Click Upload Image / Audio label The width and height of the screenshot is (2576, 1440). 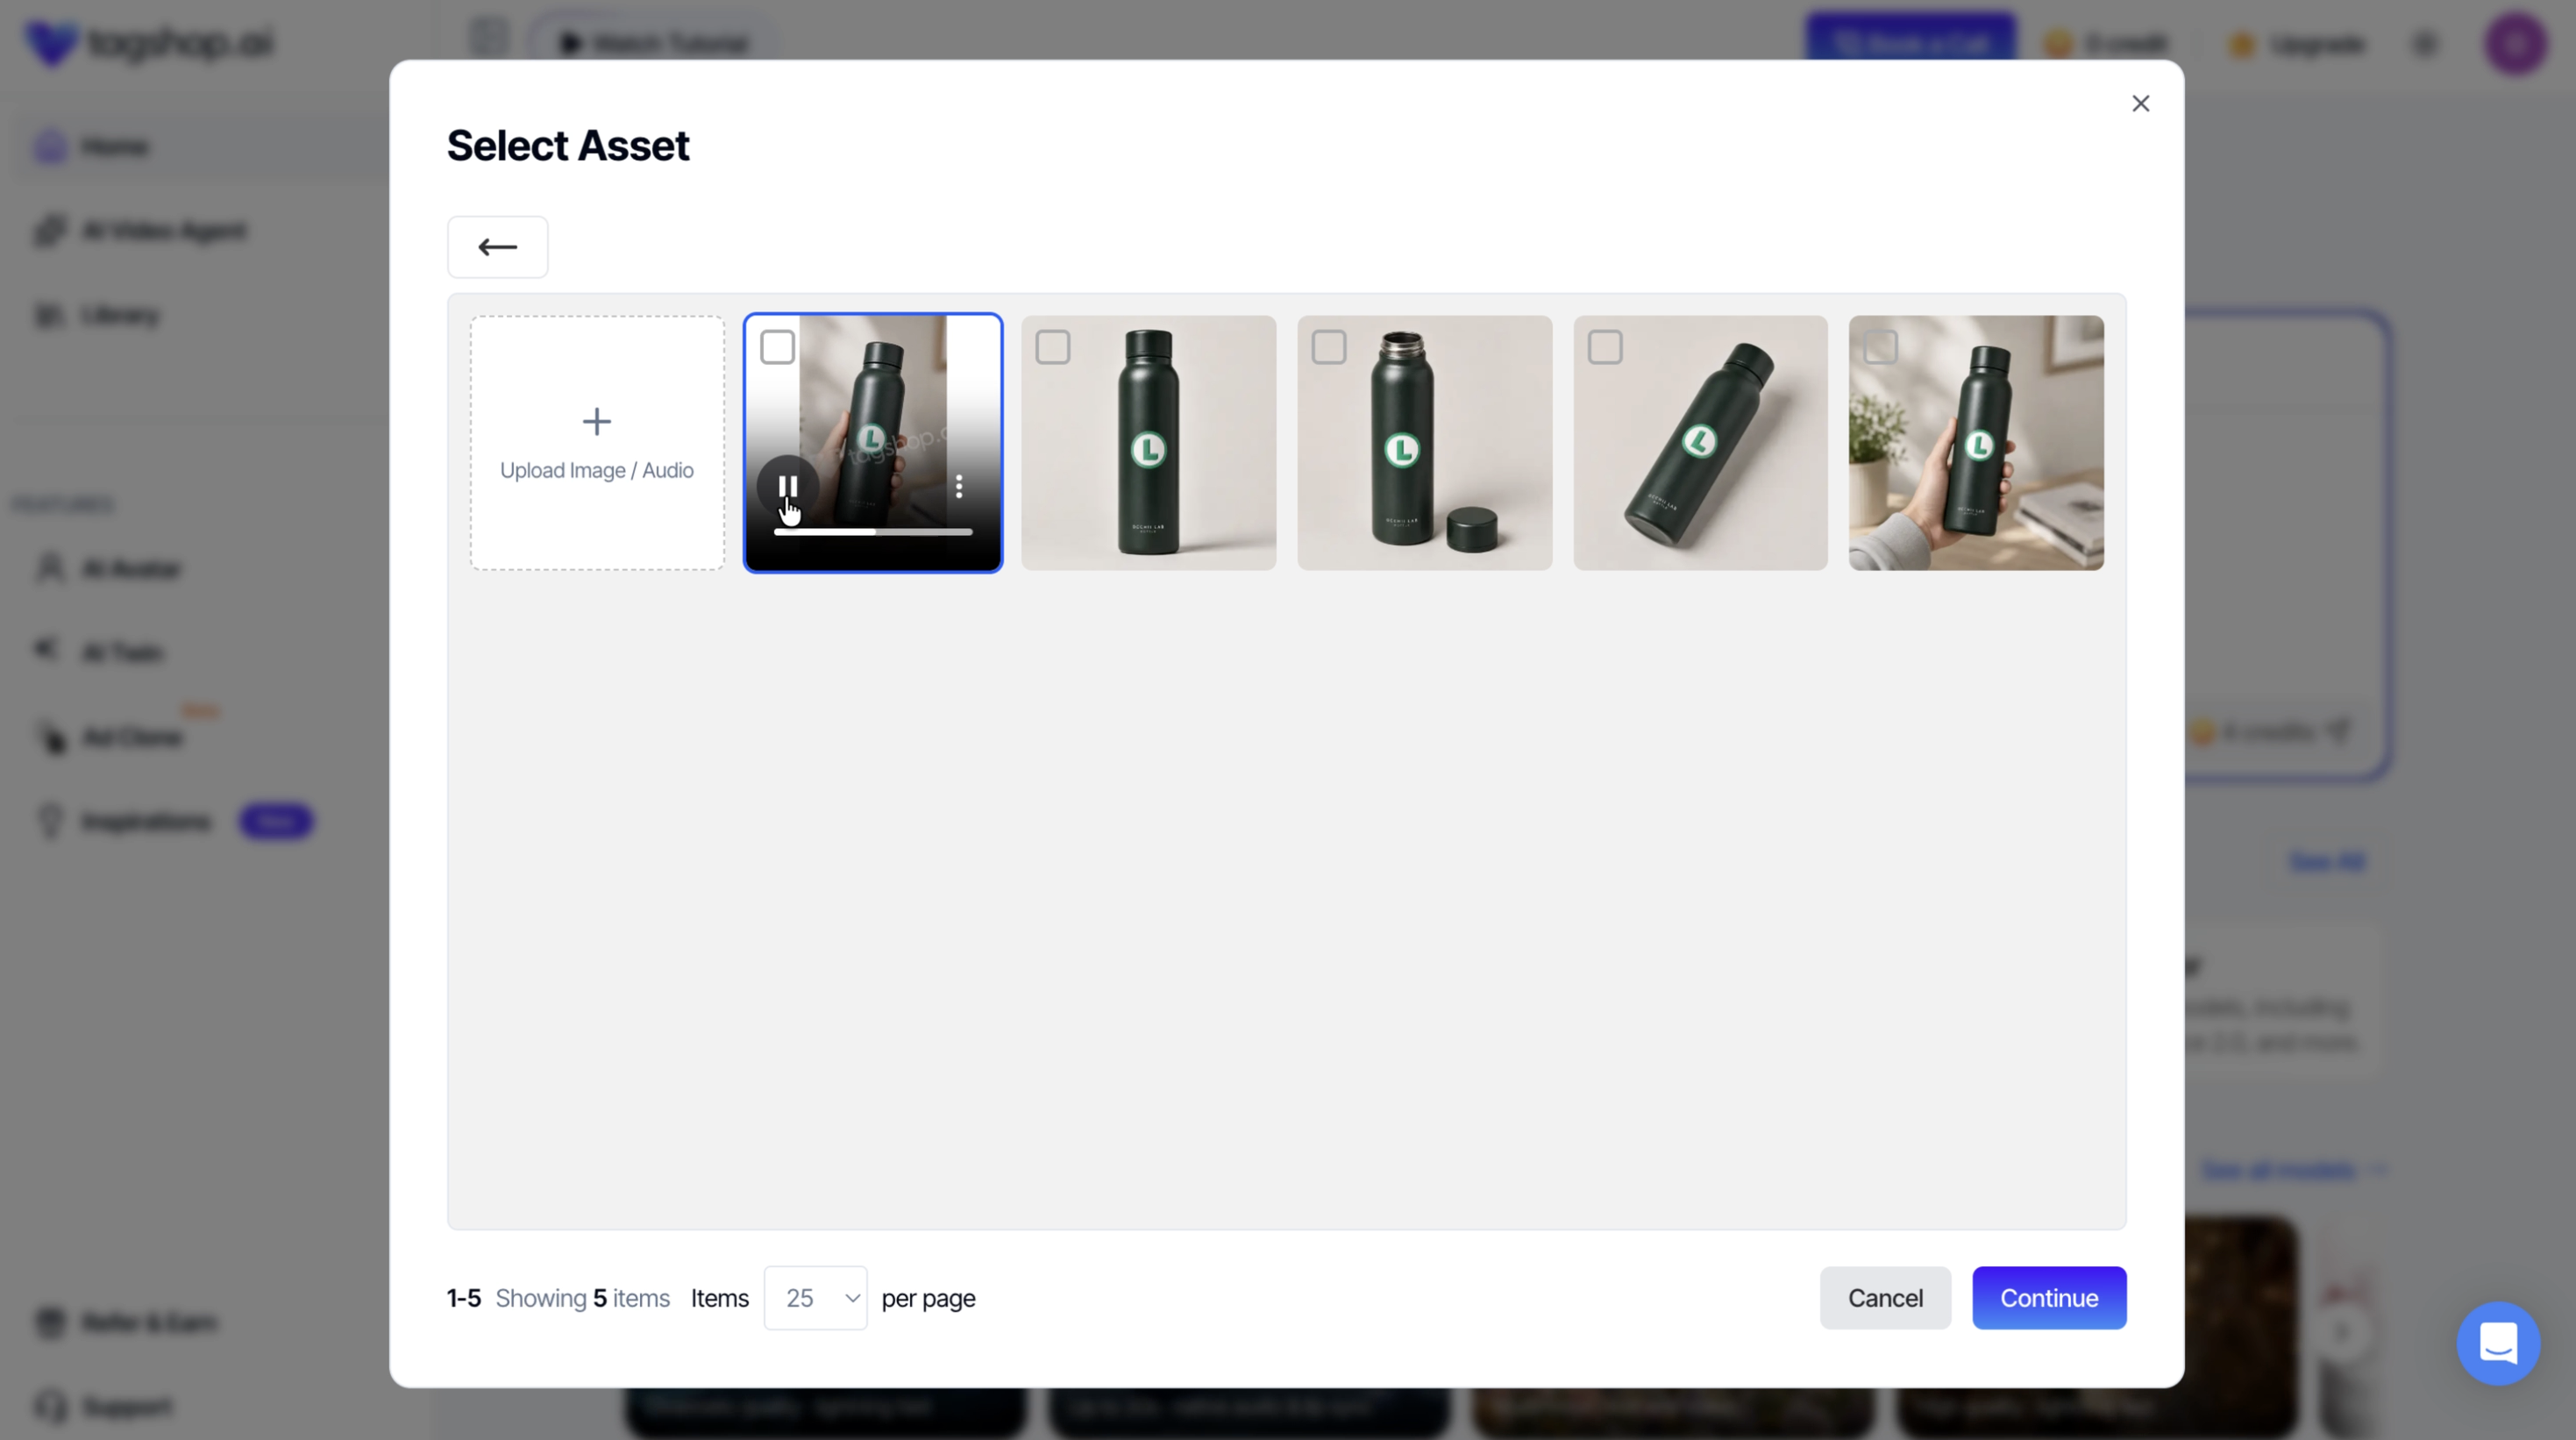coord(597,471)
